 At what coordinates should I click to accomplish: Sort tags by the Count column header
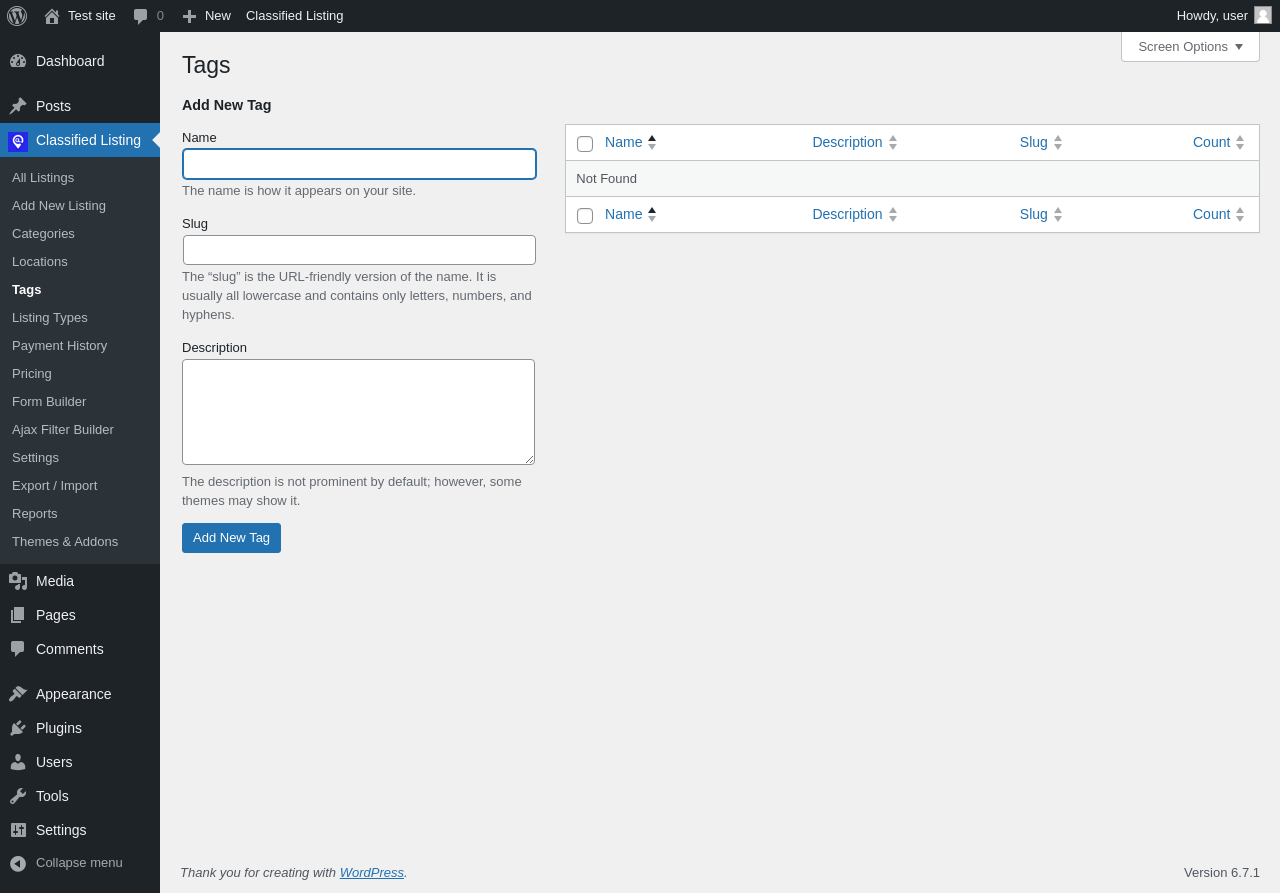click(1211, 142)
